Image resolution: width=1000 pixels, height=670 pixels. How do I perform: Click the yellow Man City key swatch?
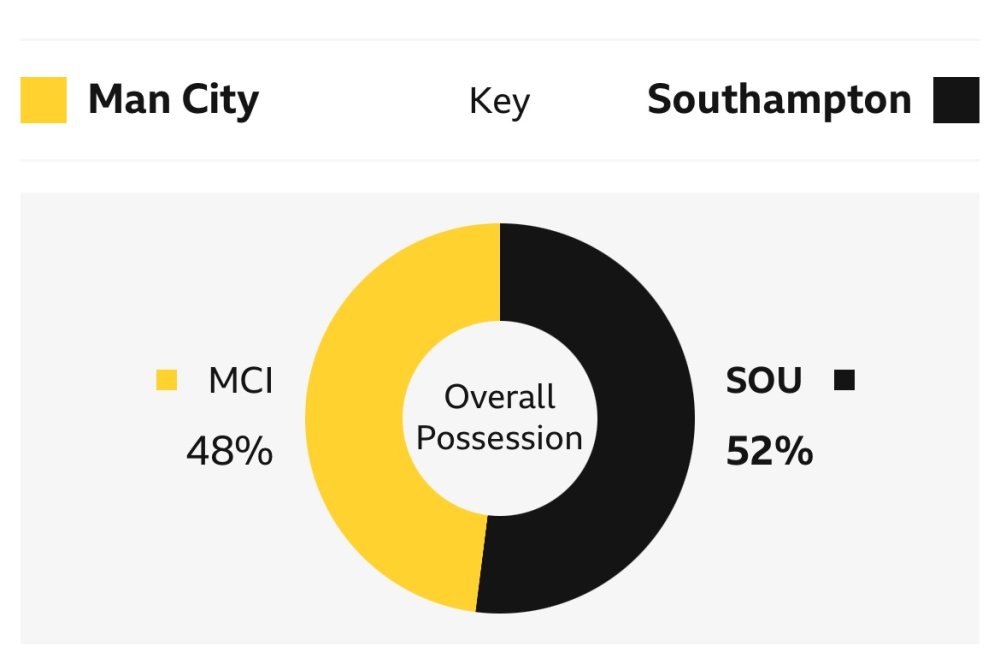[43, 100]
